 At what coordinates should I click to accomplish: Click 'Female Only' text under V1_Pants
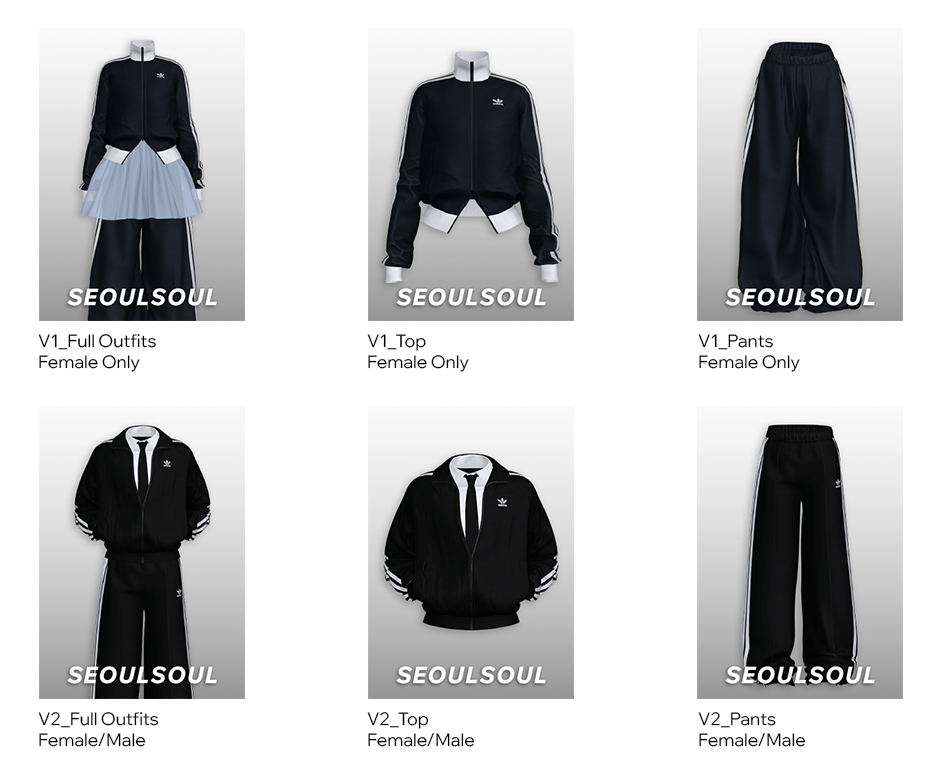click(749, 362)
